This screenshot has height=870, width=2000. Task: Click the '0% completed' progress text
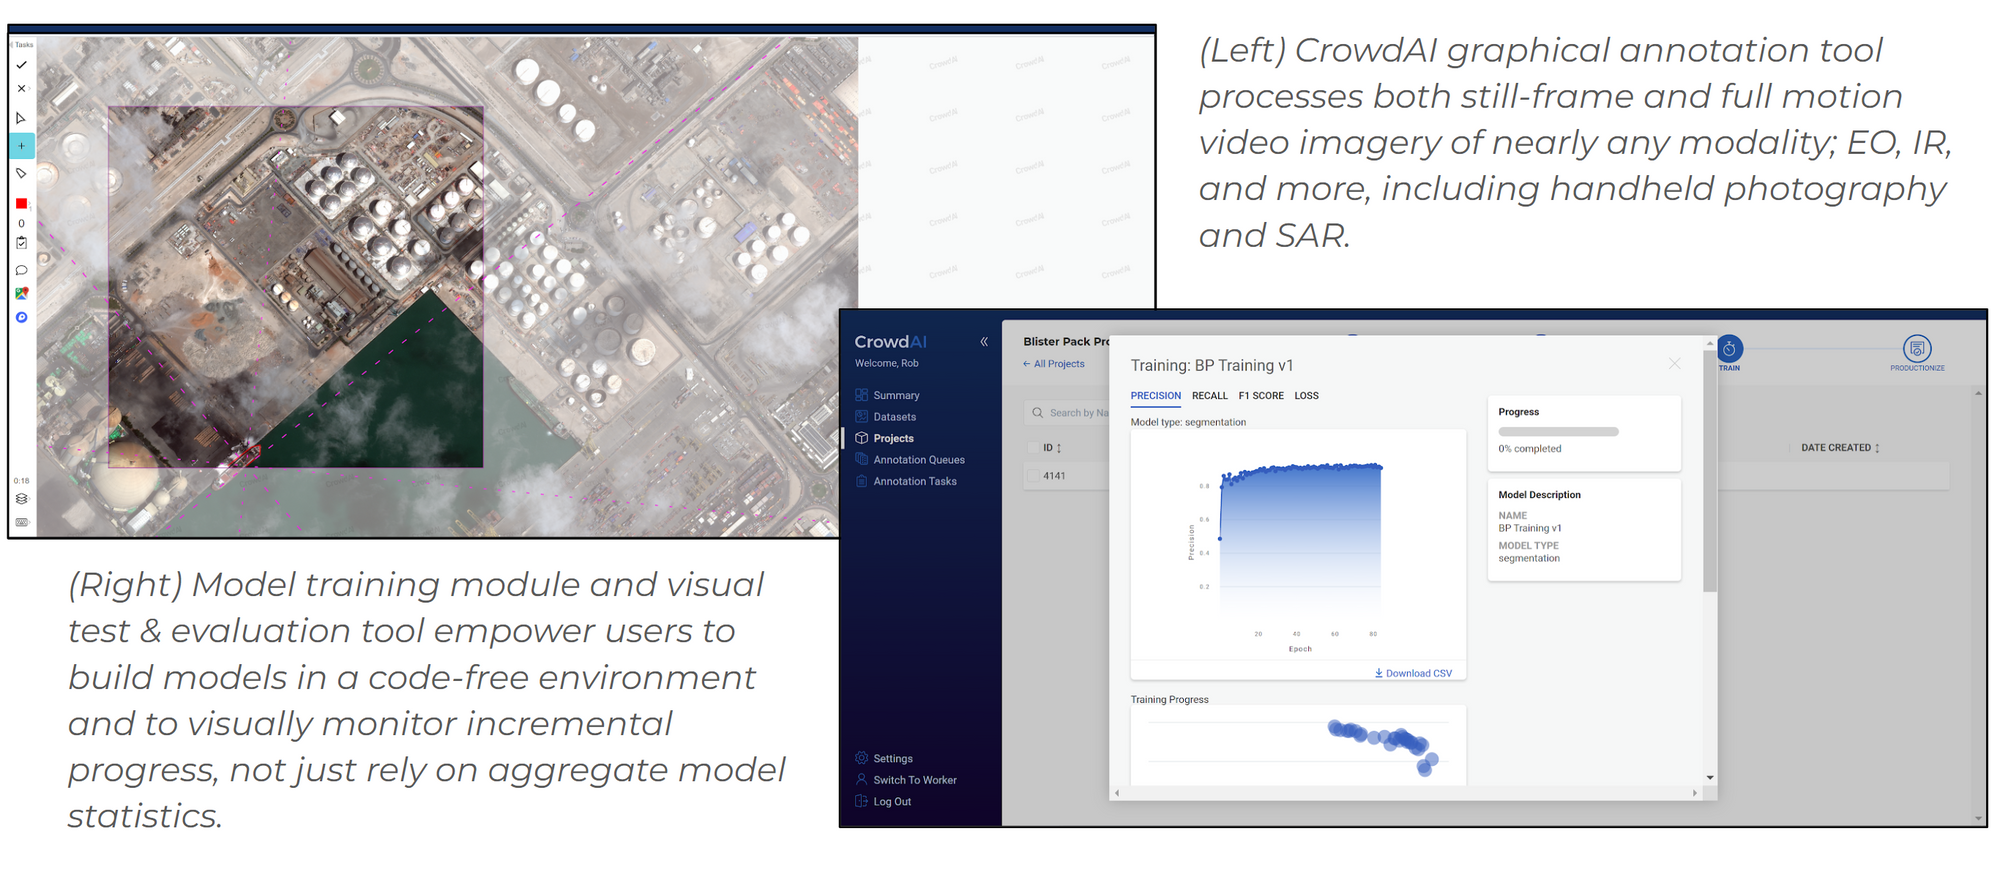(x=1529, y=449)
